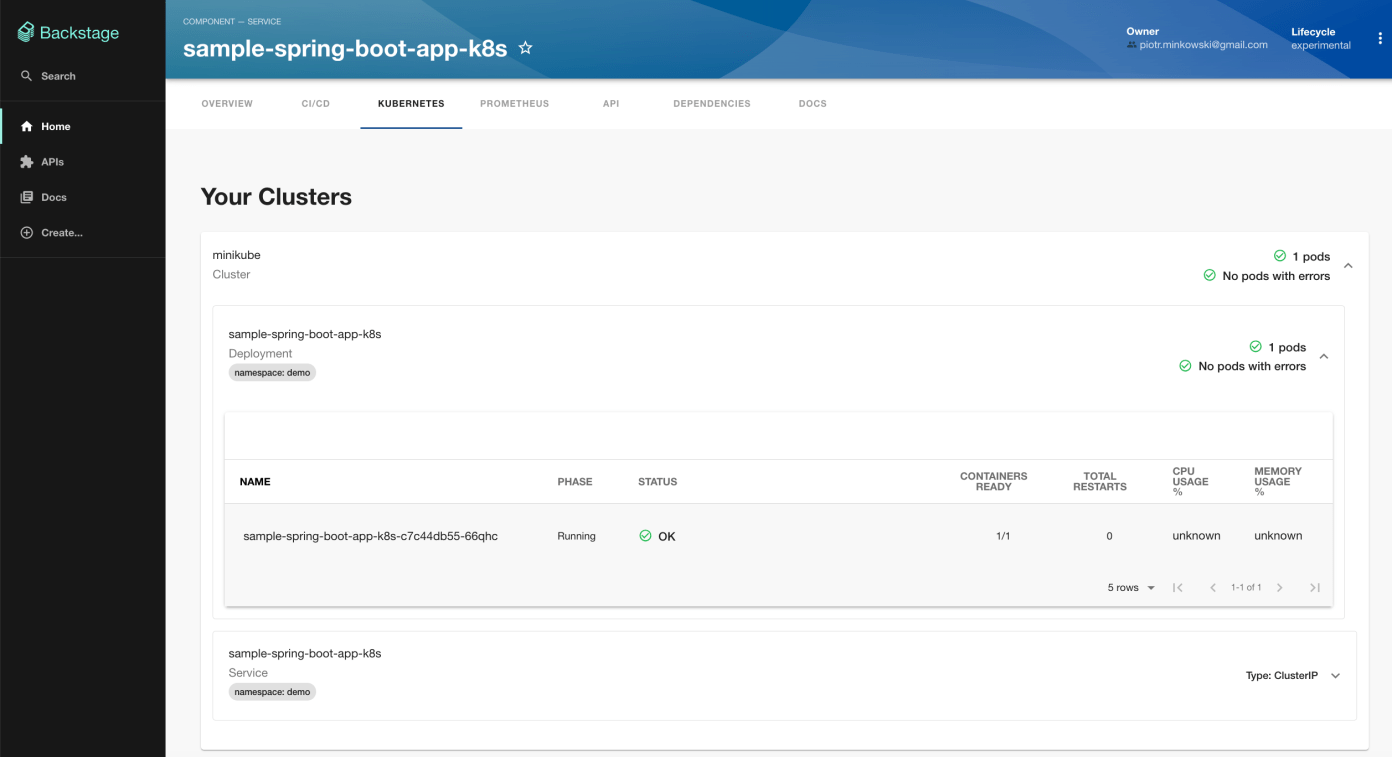Image resolution: width=1392 pixels, height=757 pixels.
Task: Click the Home house icon
Action: pos(27,126)
